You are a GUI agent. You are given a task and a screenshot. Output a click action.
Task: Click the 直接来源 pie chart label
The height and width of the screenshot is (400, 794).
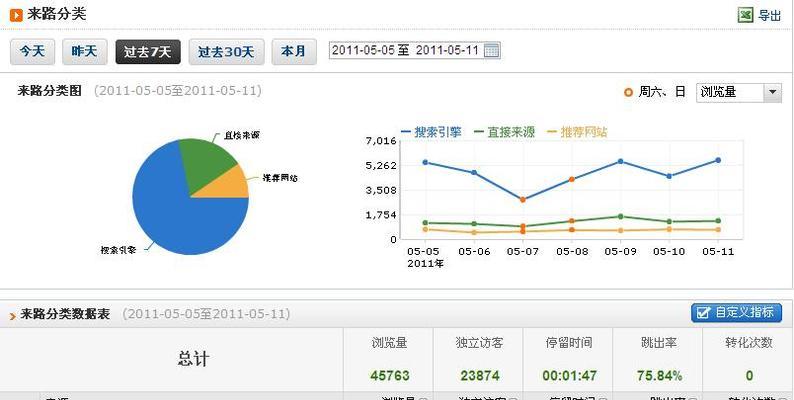242,136
